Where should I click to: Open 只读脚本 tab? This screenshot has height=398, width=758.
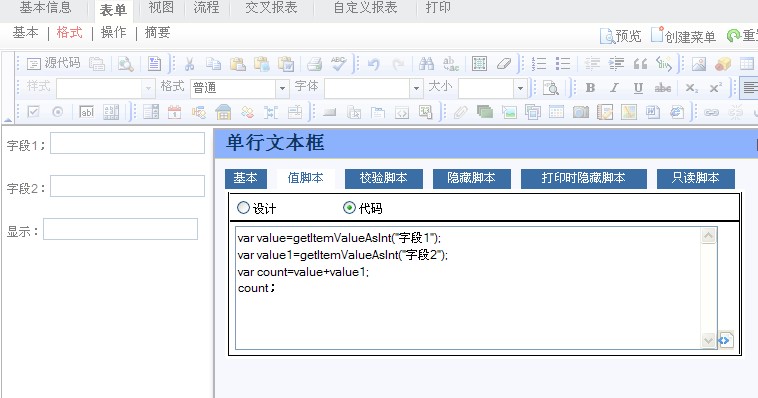tap(696, 178)
